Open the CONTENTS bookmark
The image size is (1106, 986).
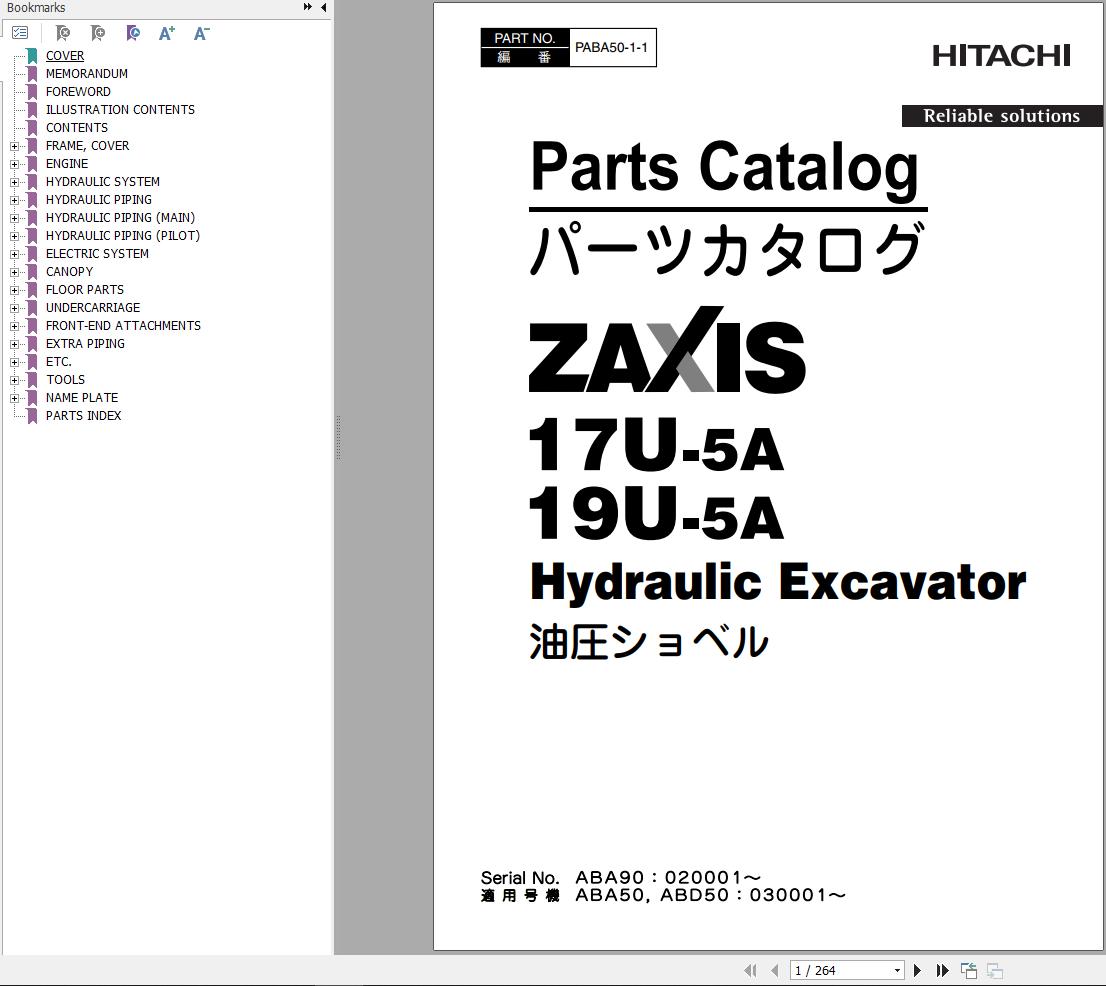(77, 128)
